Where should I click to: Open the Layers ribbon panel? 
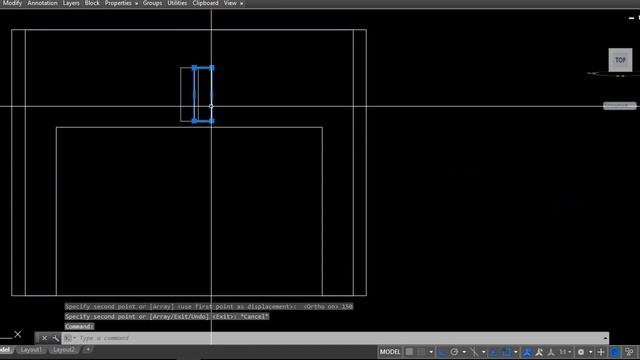(x=71, y=3)
